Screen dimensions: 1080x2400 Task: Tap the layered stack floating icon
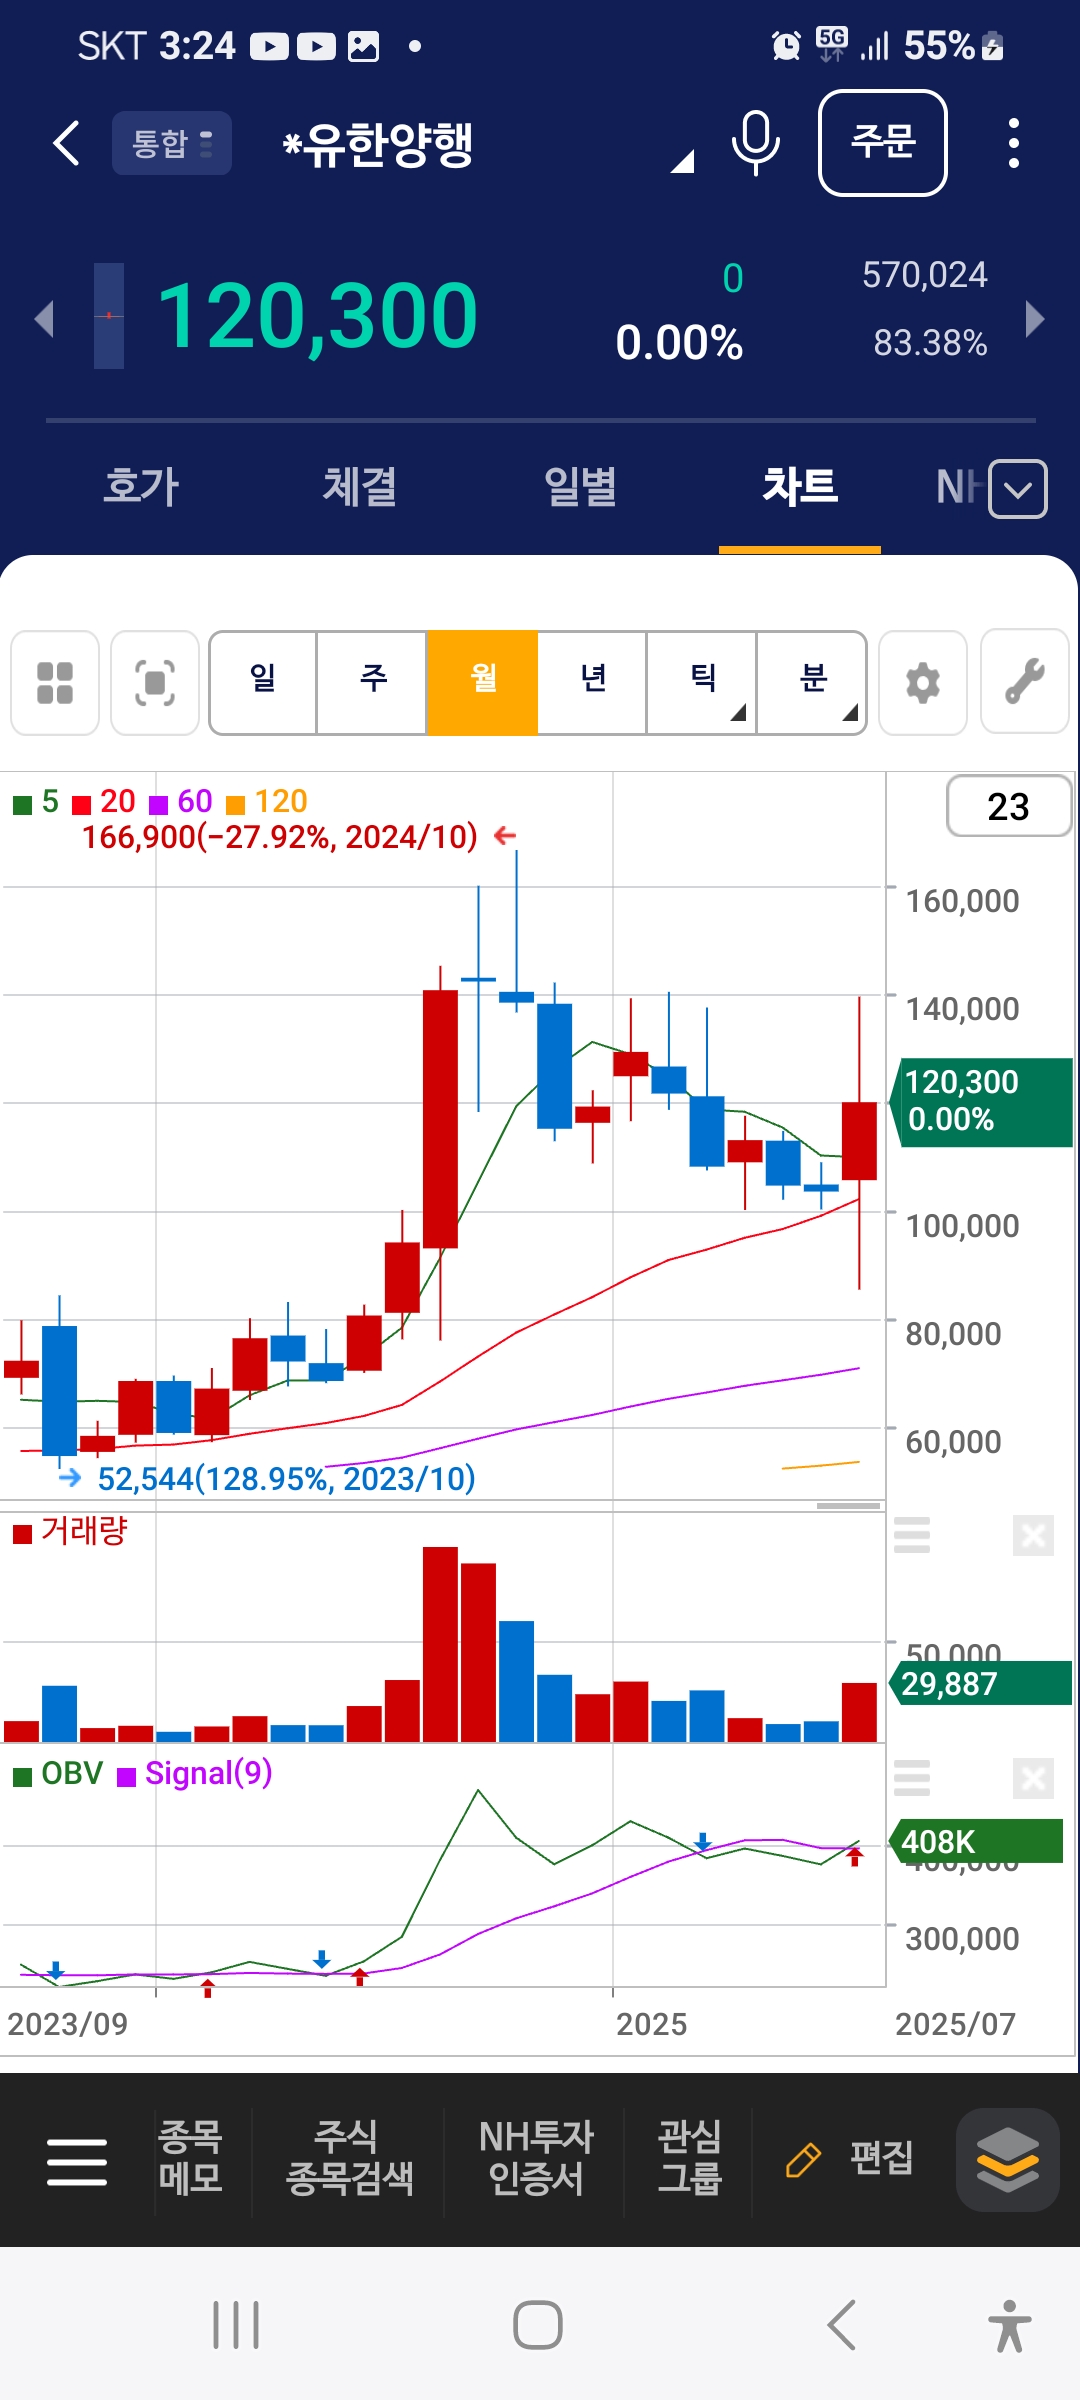[x=1007, y=2160]
